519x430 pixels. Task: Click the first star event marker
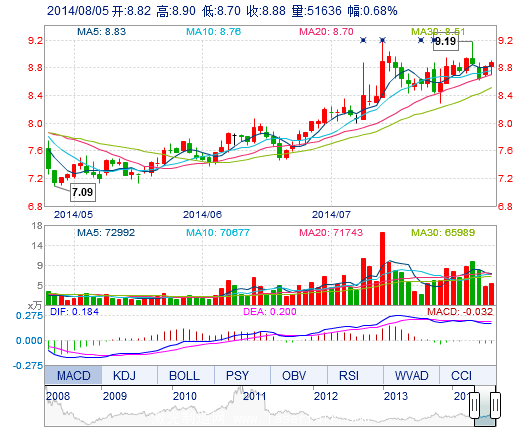[363, 40]
